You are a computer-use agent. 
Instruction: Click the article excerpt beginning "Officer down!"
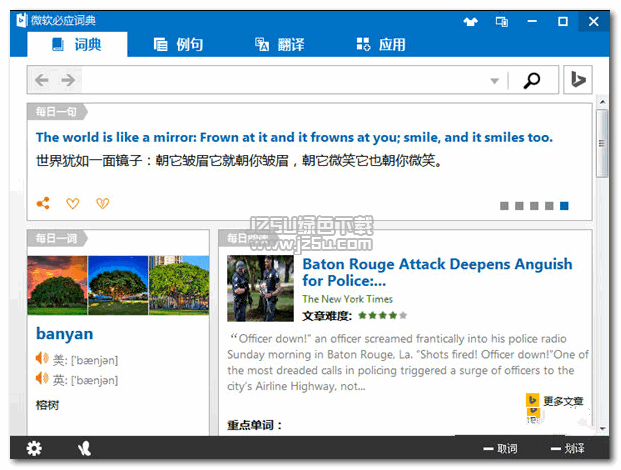[408, 362]
